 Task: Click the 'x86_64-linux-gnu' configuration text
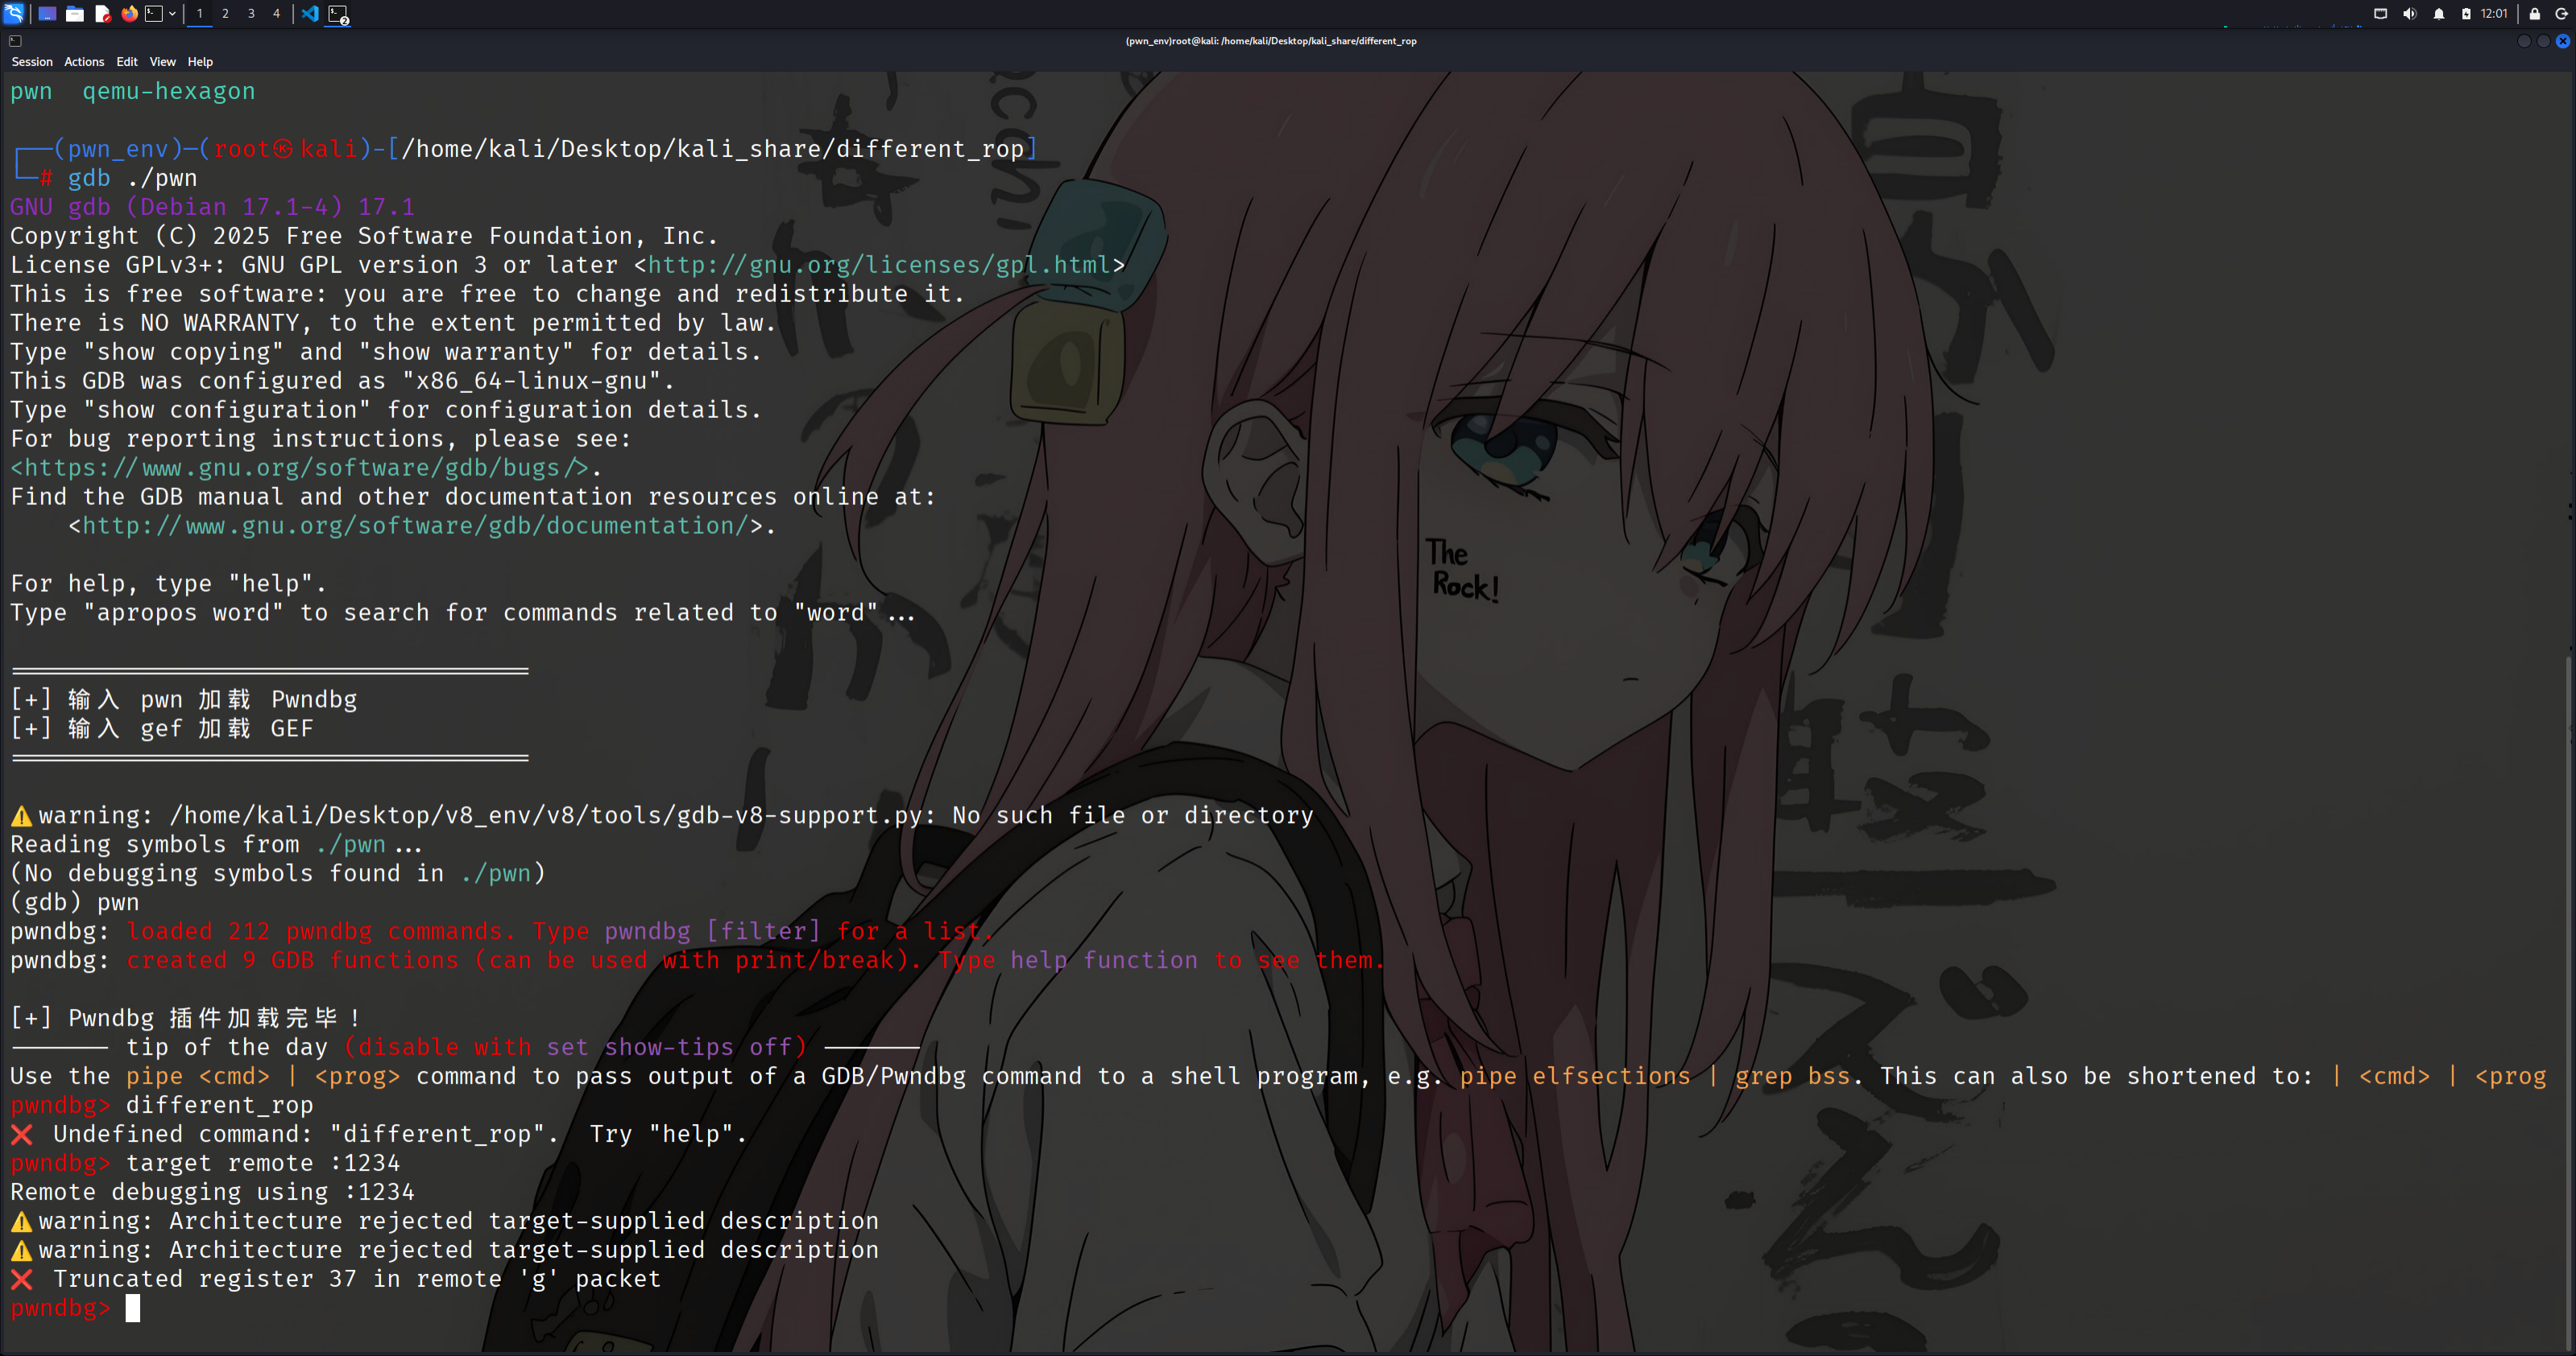tap(531, 381)
